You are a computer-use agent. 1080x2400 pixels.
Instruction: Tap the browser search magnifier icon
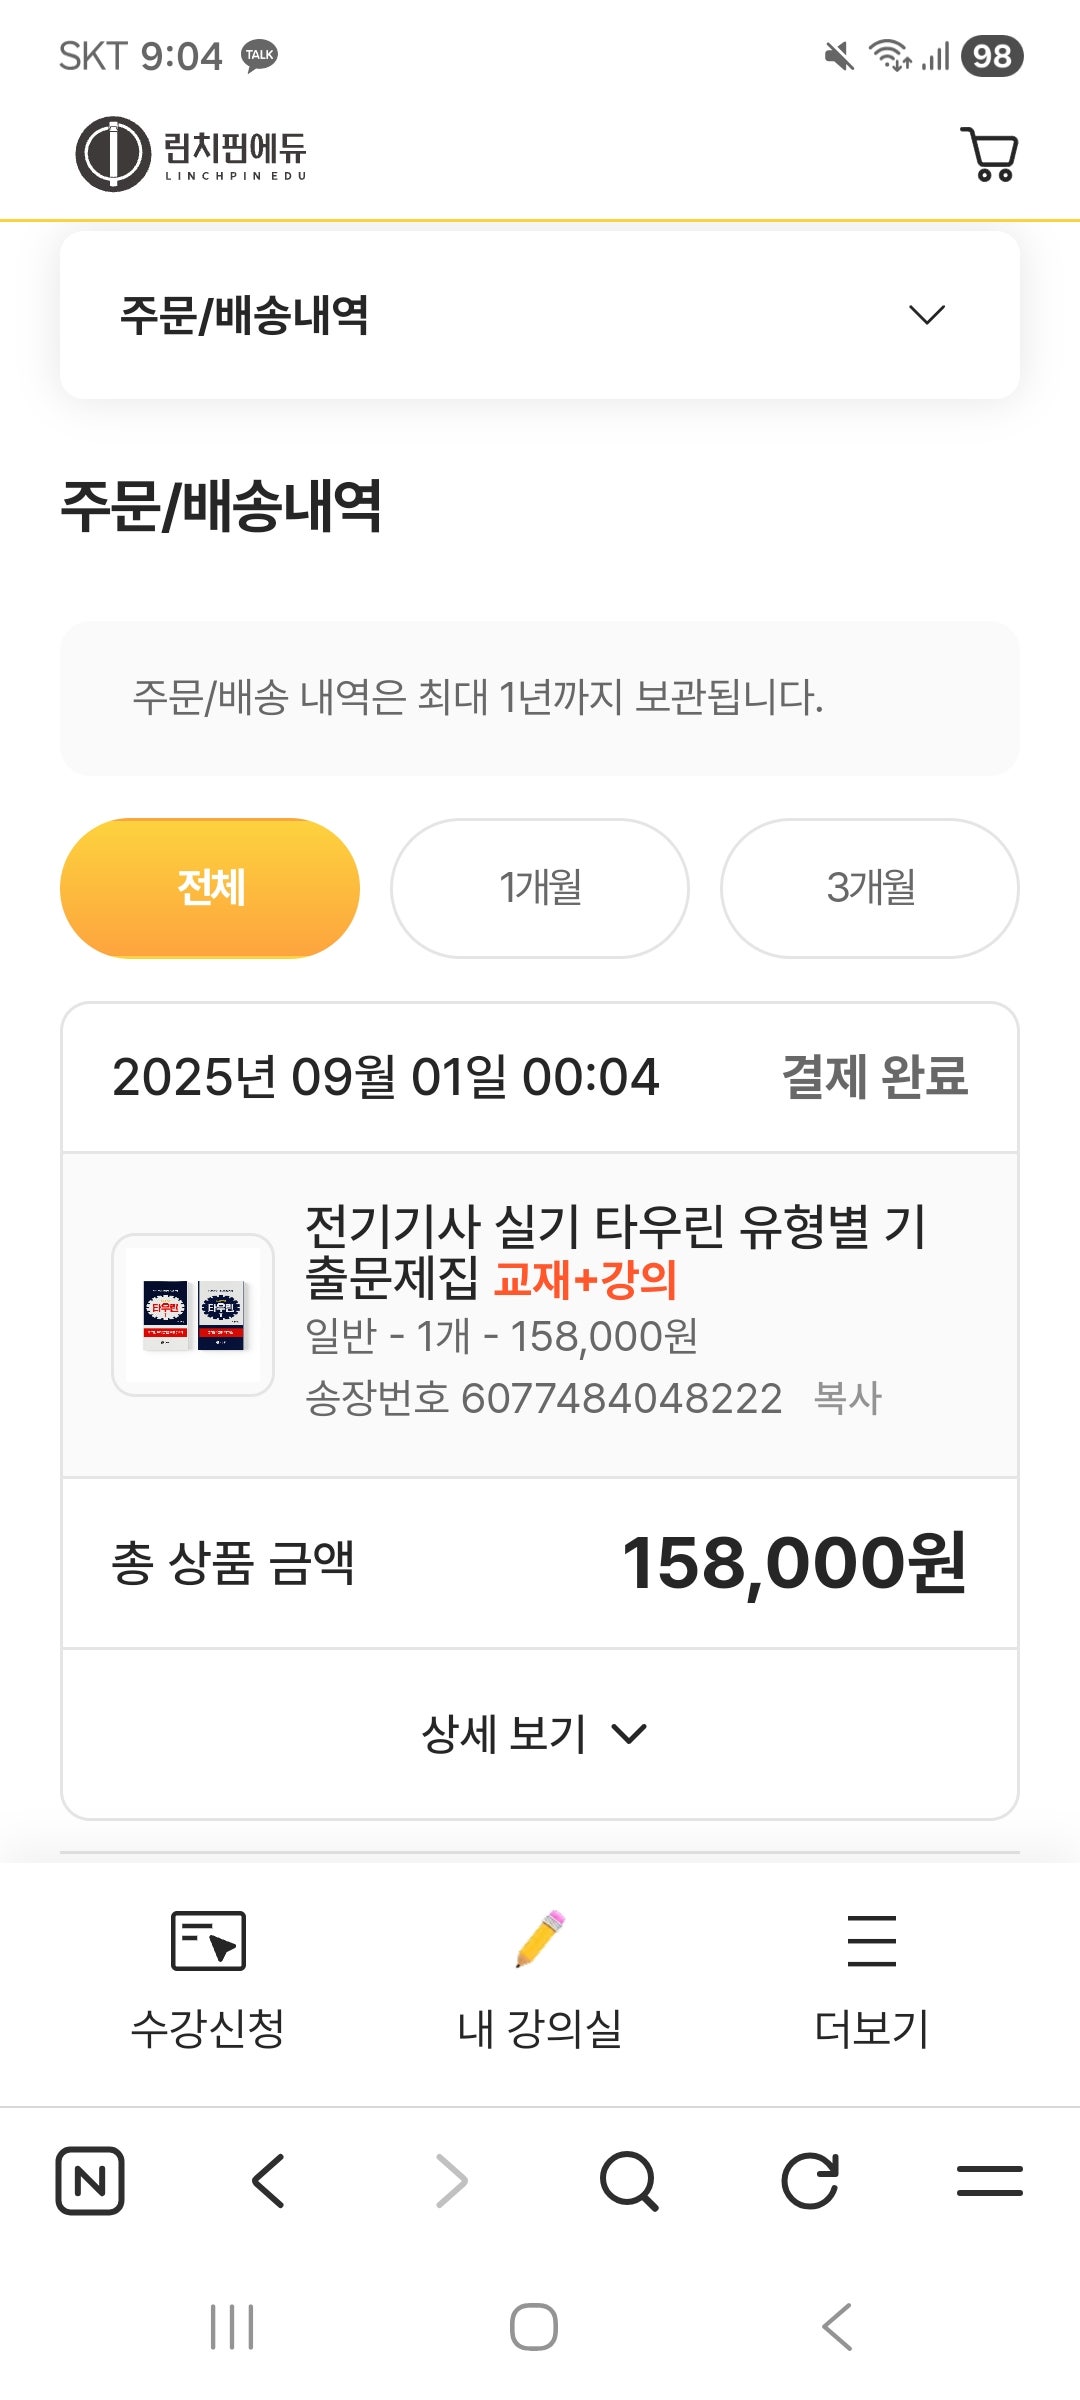coord(629,2180)
